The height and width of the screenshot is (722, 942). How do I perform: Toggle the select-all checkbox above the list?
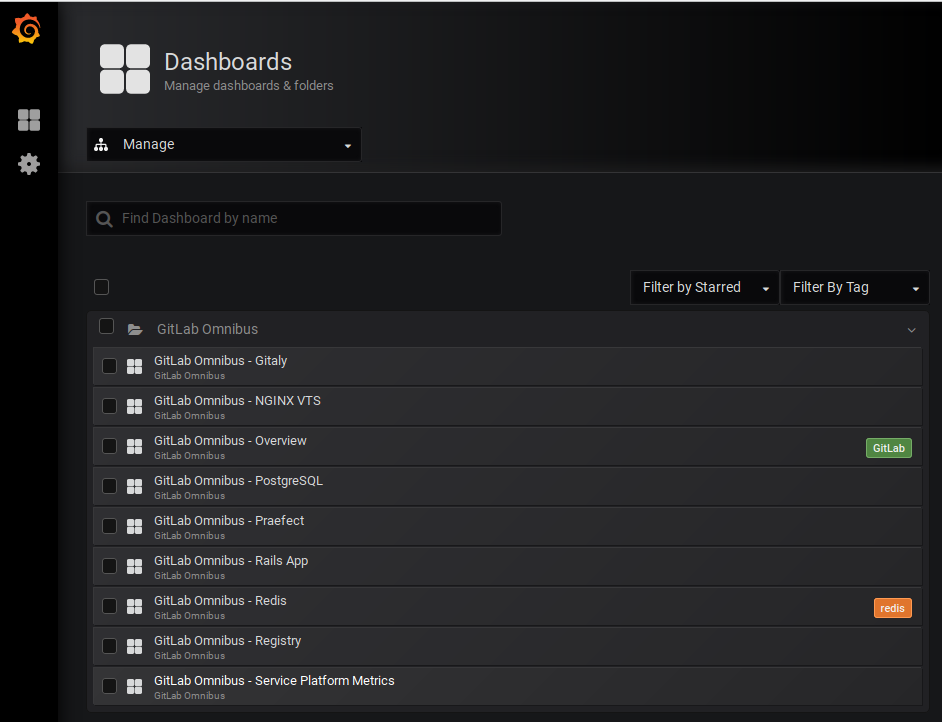click(x=102, y=287)
